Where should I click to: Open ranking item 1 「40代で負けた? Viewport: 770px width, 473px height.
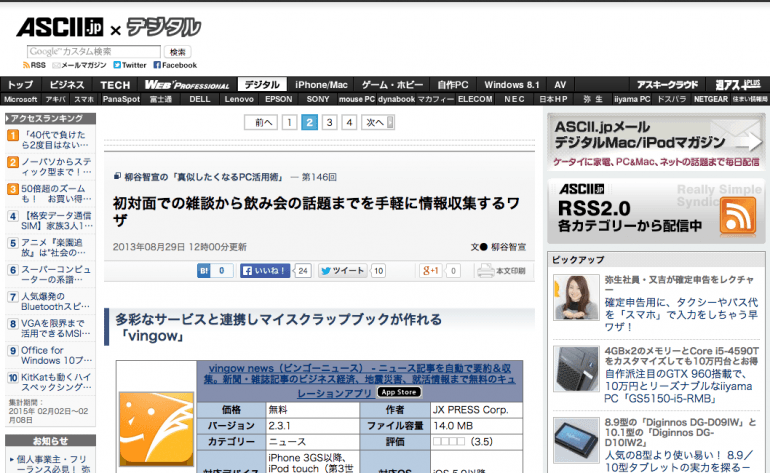(55, 140)
